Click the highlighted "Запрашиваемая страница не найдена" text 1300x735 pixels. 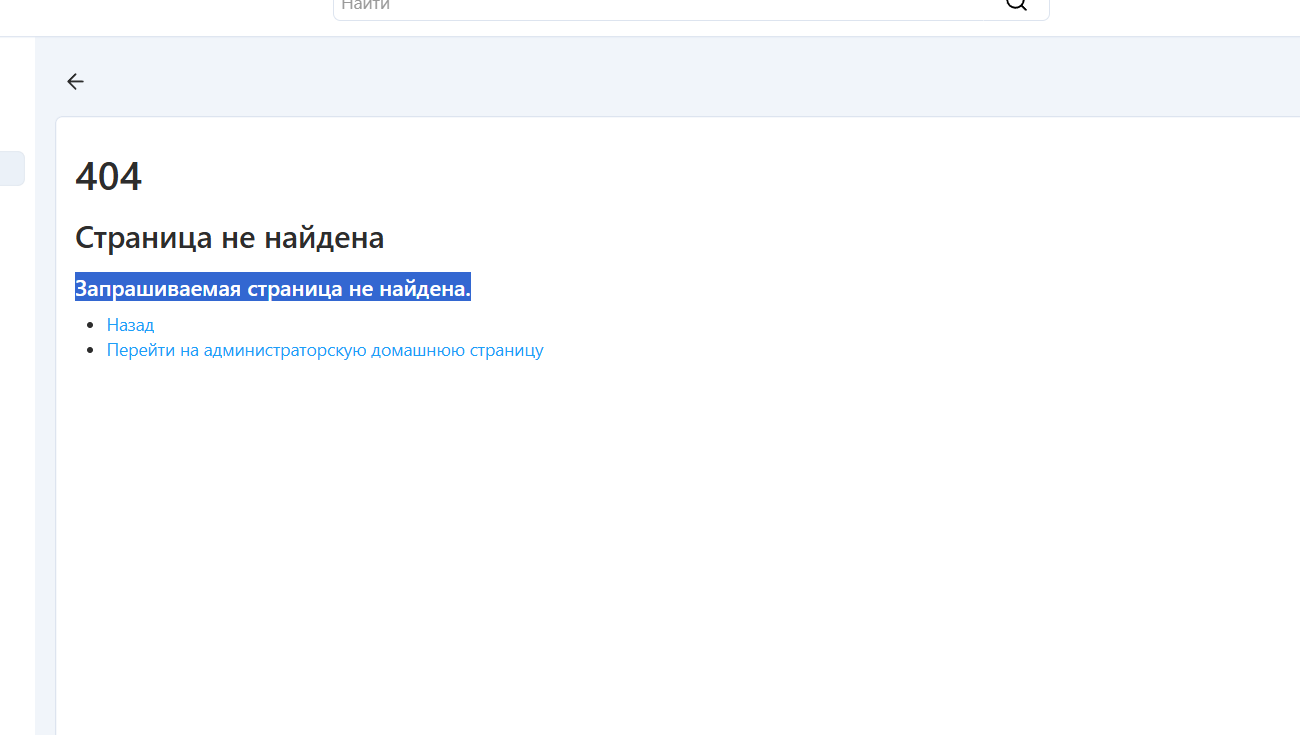(272, 289)
